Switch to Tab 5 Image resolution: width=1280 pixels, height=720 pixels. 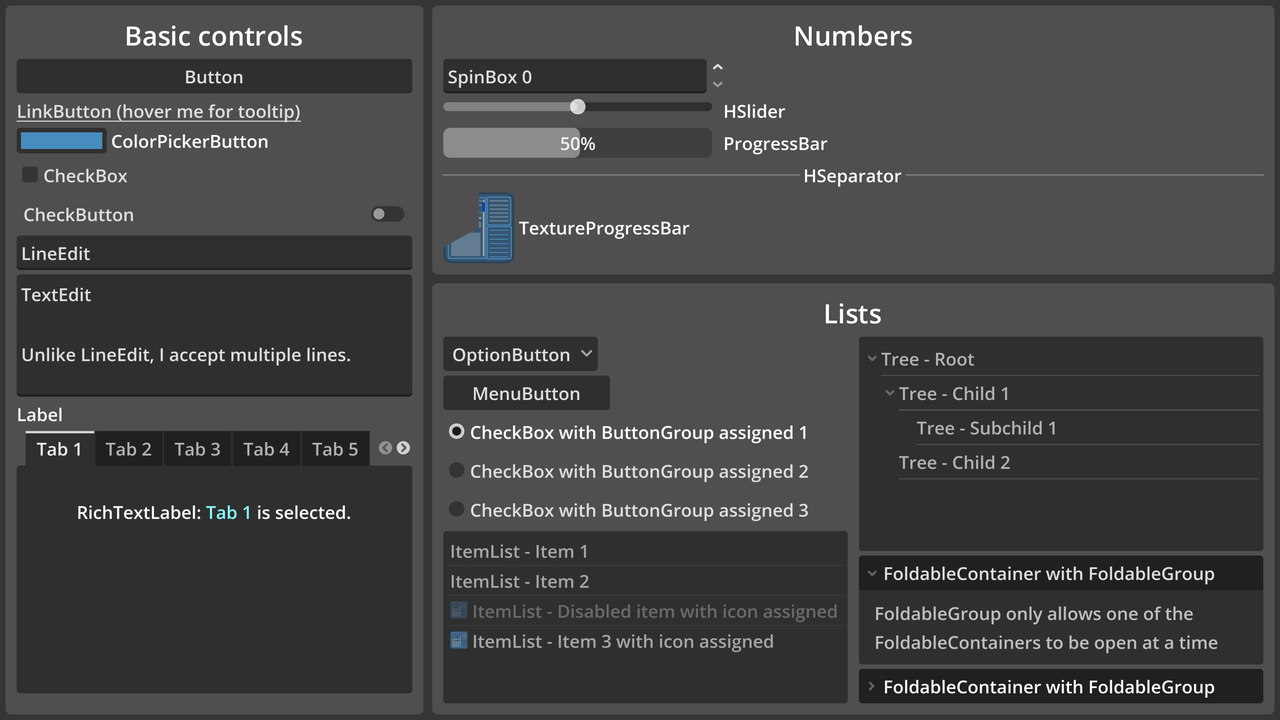tap(335, 449)
